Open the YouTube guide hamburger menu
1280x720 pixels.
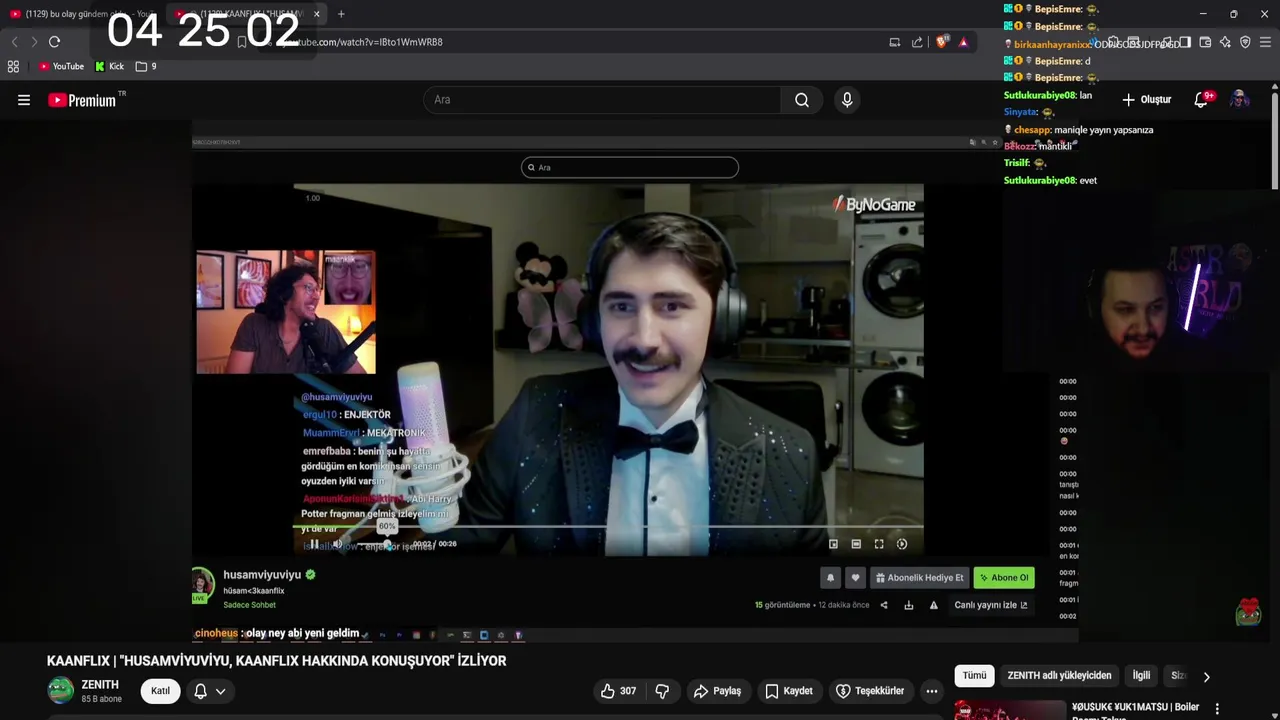[x=24, y=100]
